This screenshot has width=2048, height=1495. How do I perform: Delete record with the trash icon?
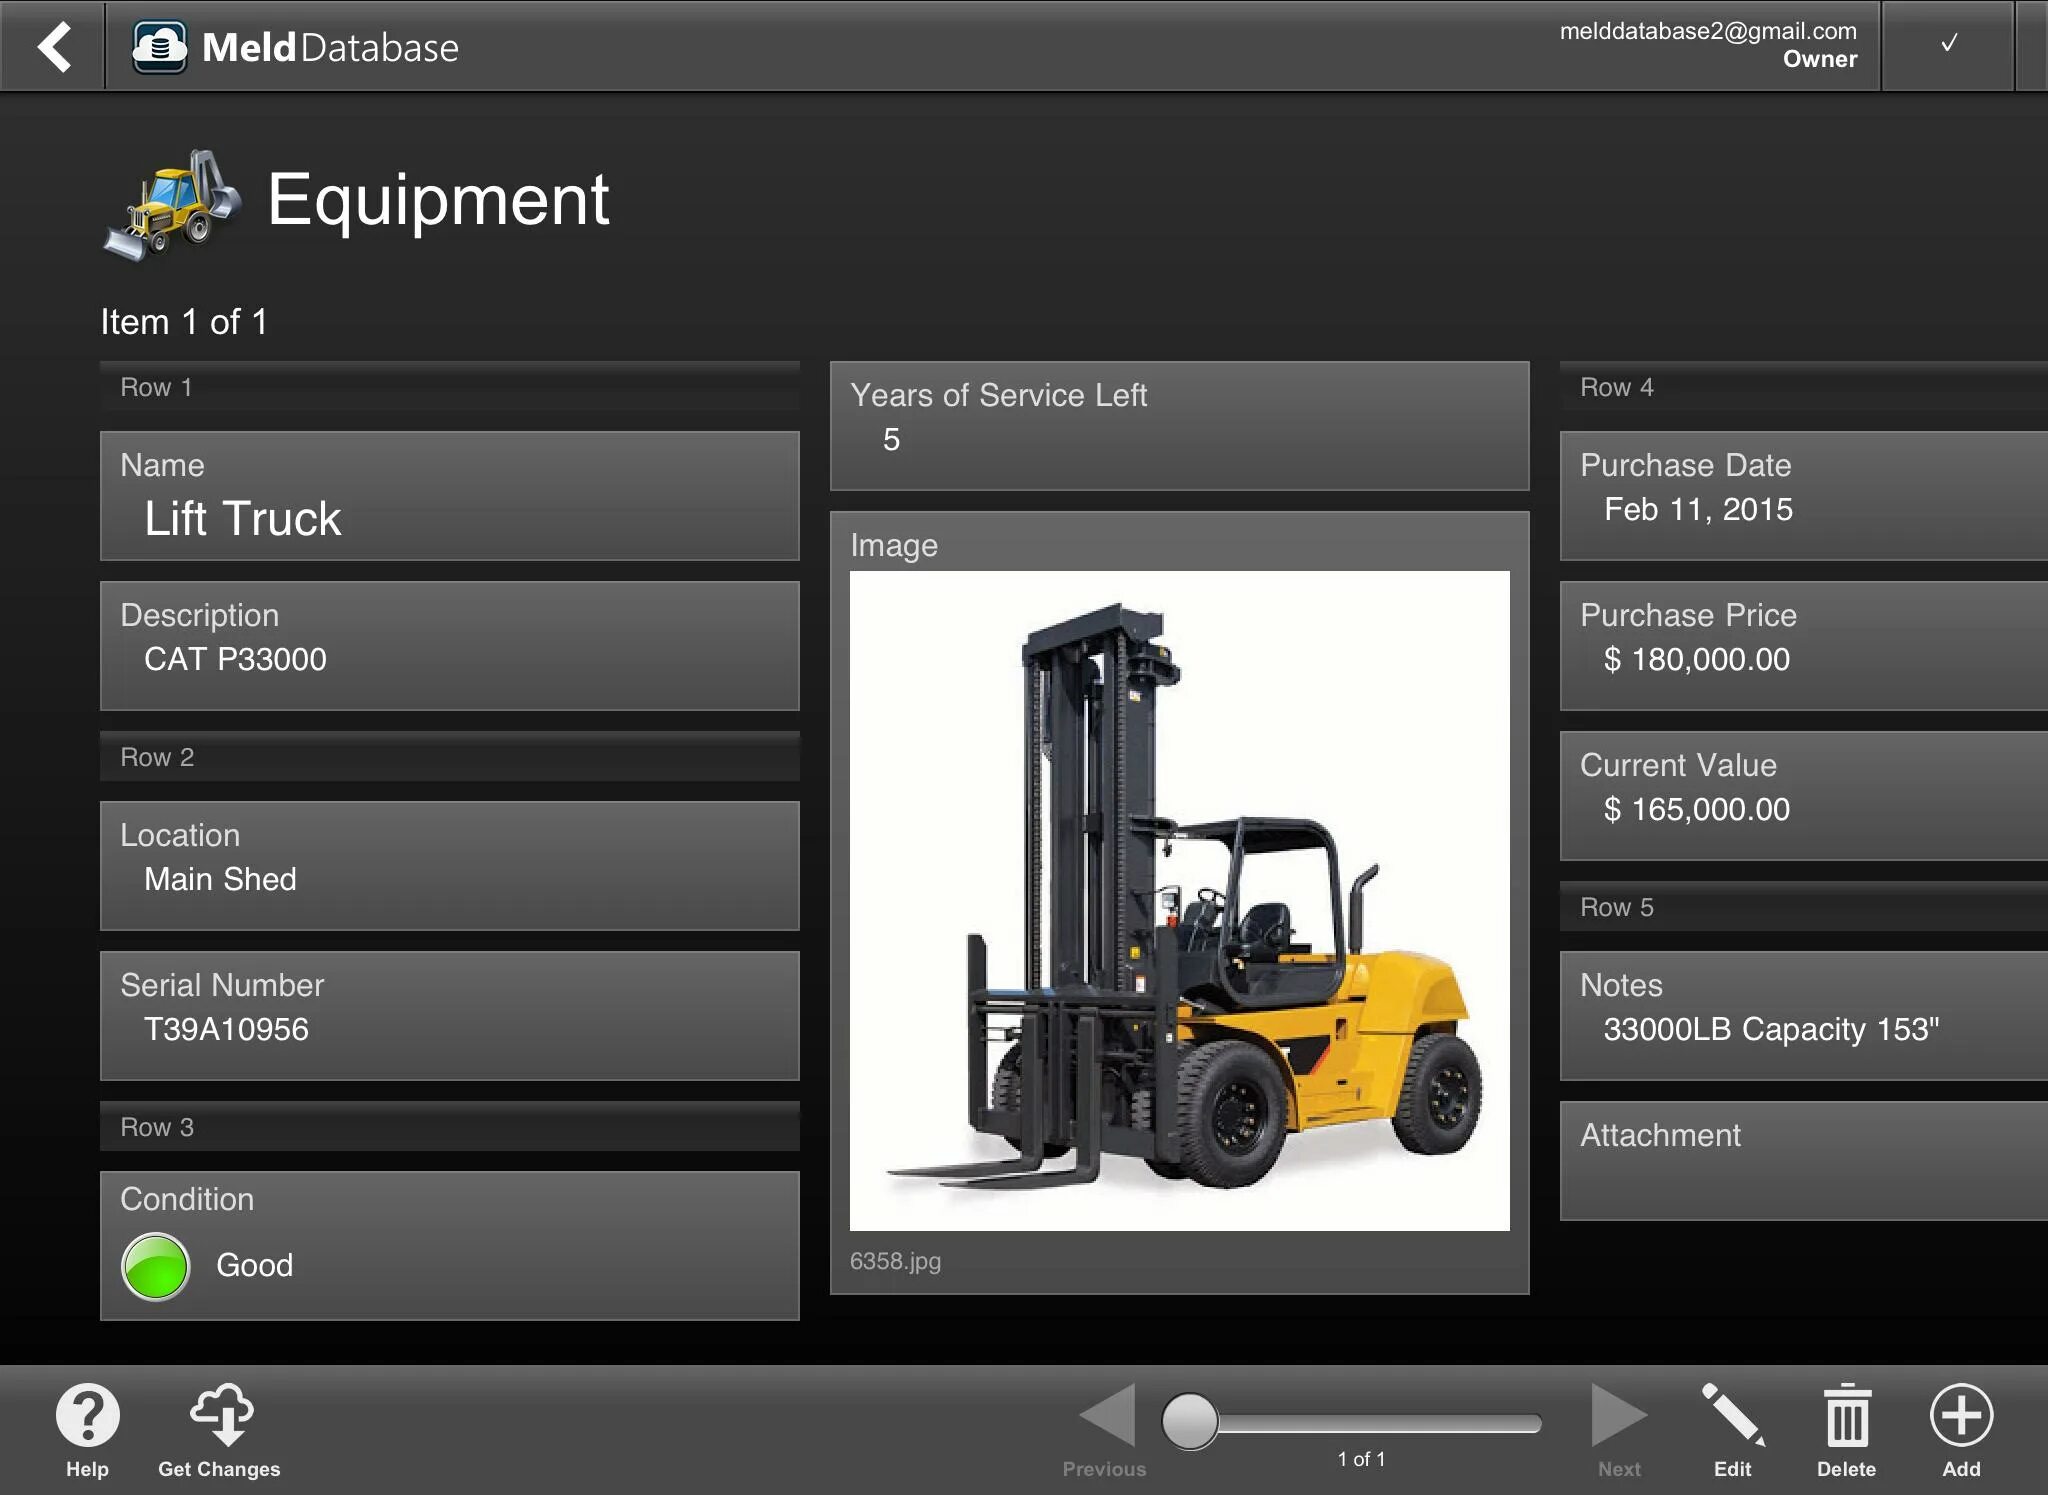coord(1847,1415)
